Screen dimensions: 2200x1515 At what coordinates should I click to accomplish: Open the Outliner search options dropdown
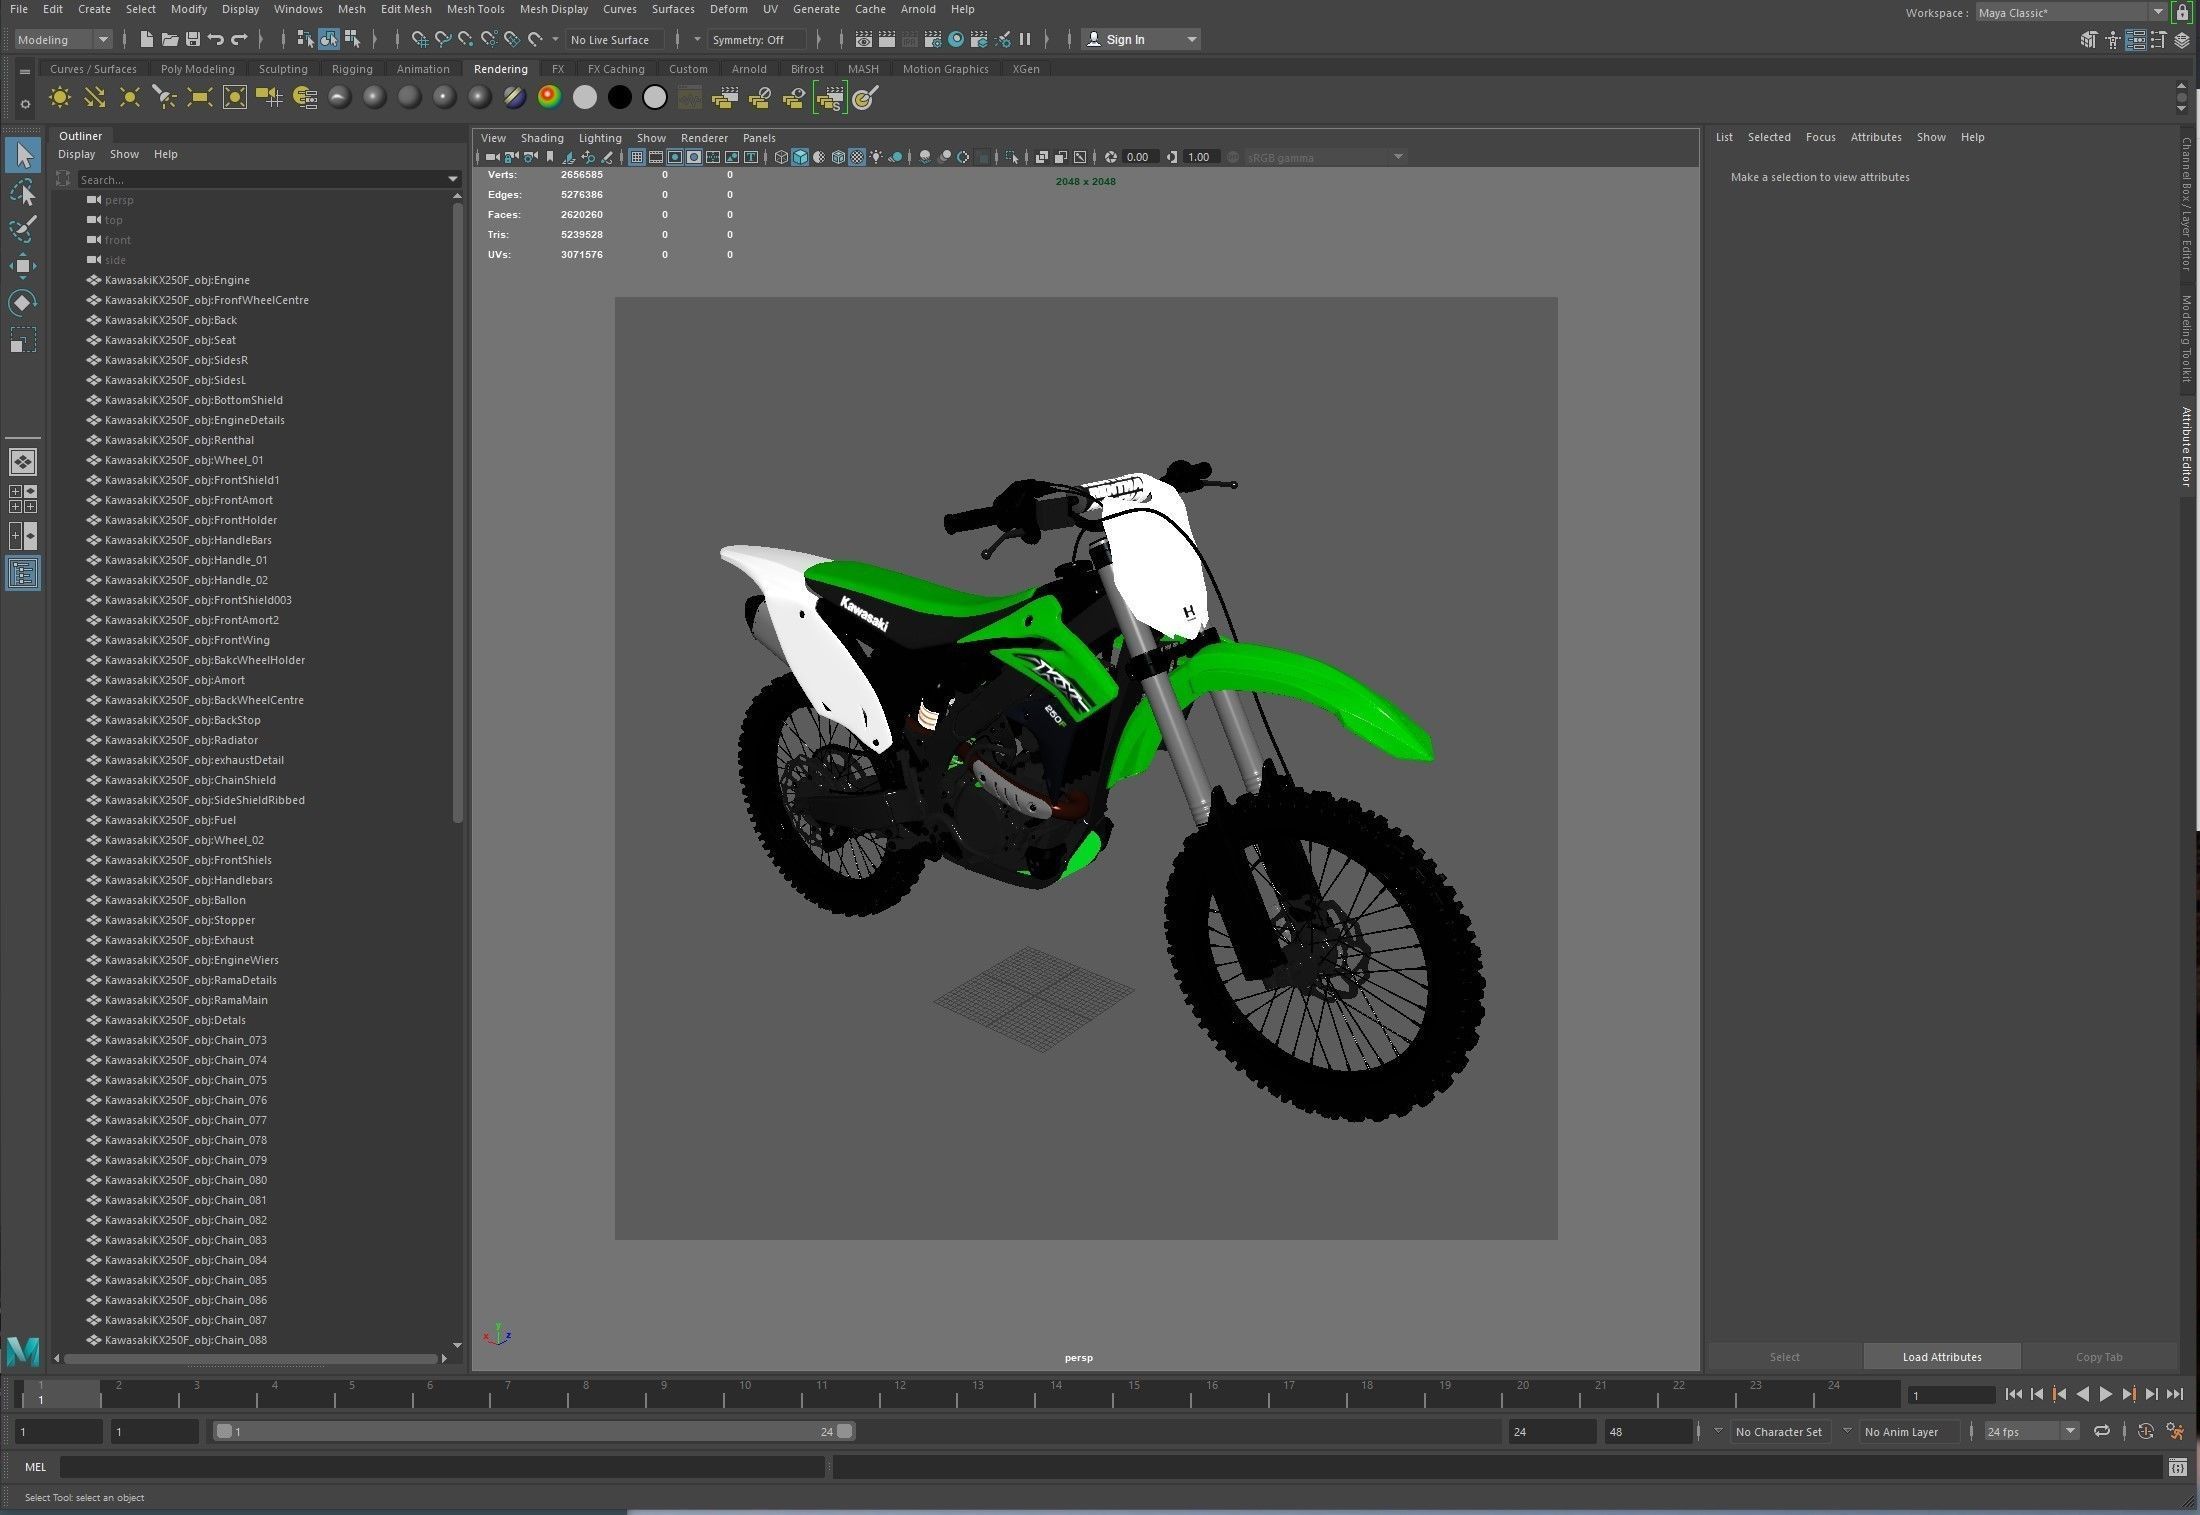(453, 179)
